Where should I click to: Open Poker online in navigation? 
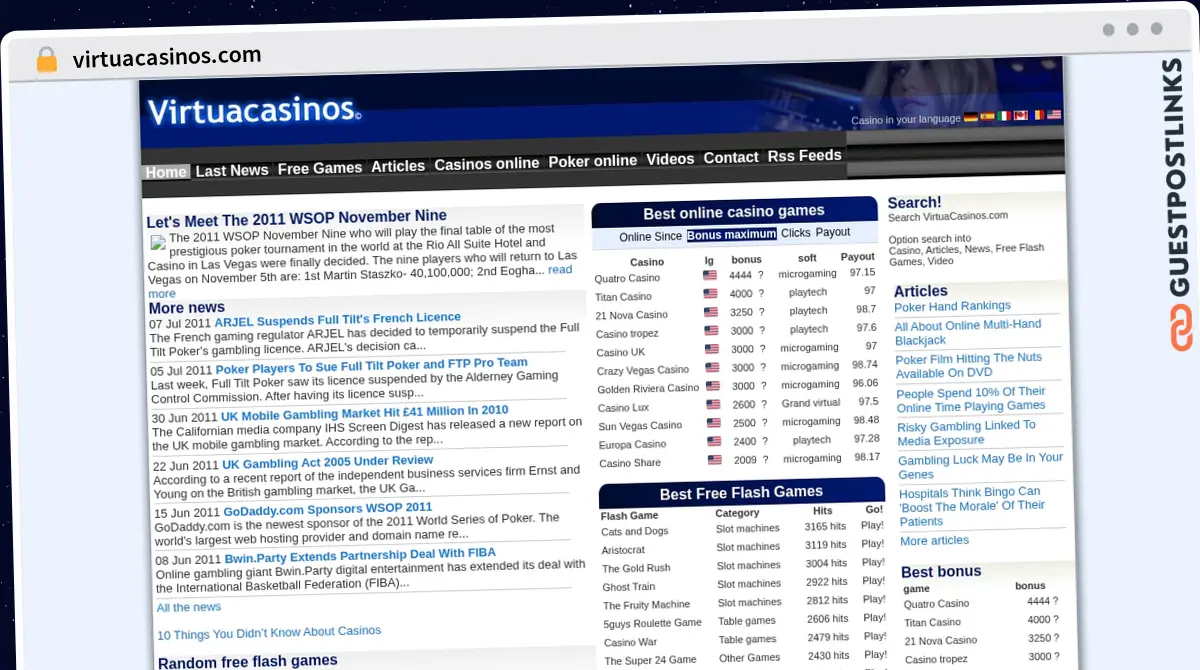pyautogui.click(x=593, y=161)
